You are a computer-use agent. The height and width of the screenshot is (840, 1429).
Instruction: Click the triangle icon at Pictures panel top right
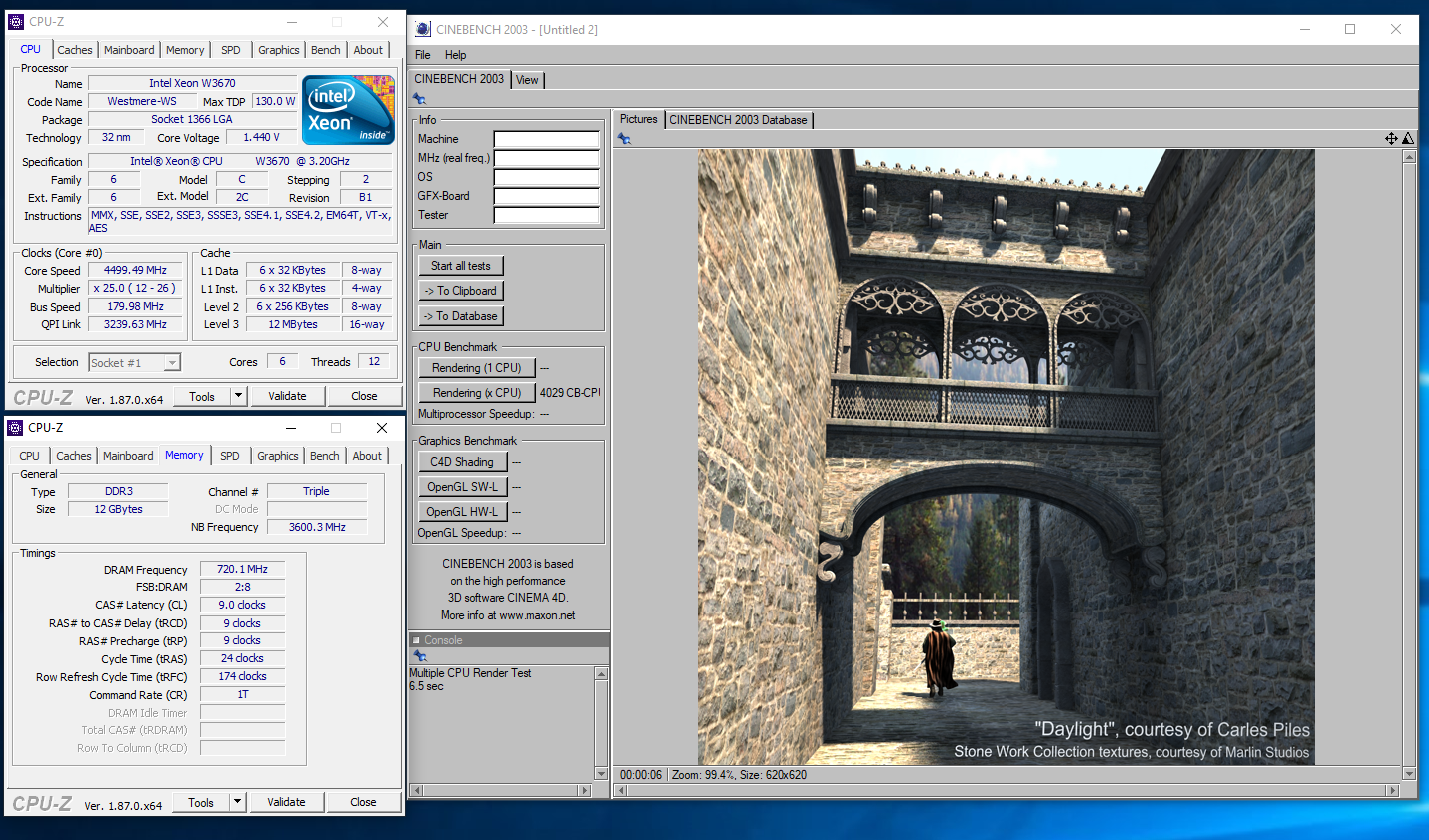[1408, 139]
